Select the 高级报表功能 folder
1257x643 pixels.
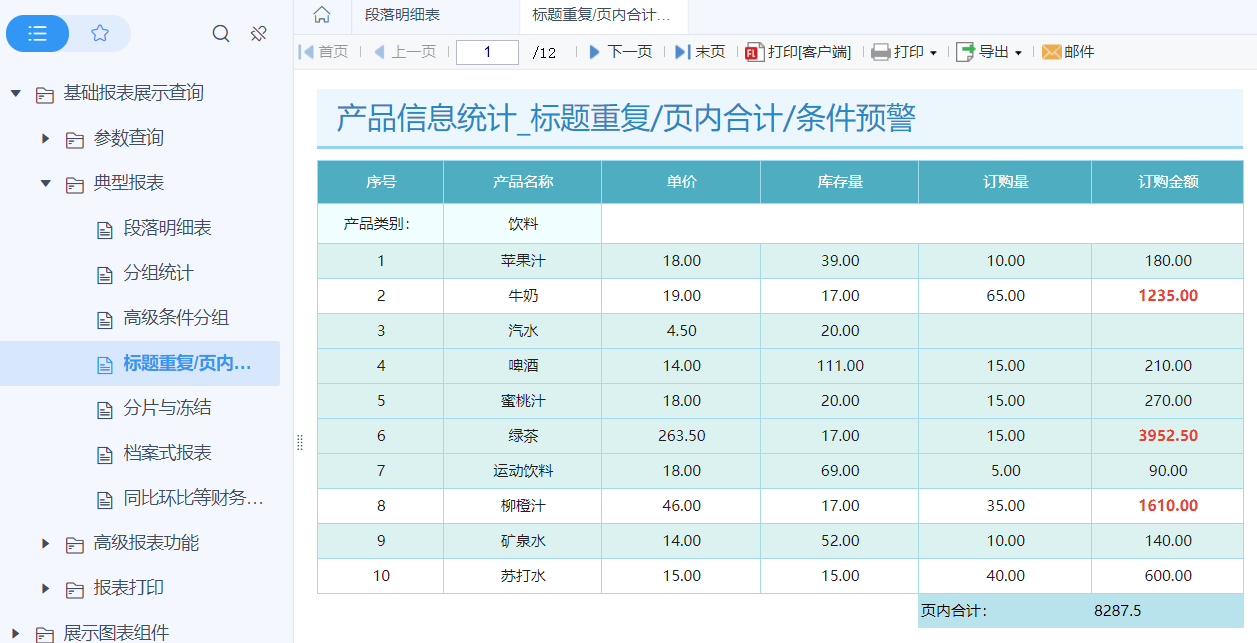[146, 543]
